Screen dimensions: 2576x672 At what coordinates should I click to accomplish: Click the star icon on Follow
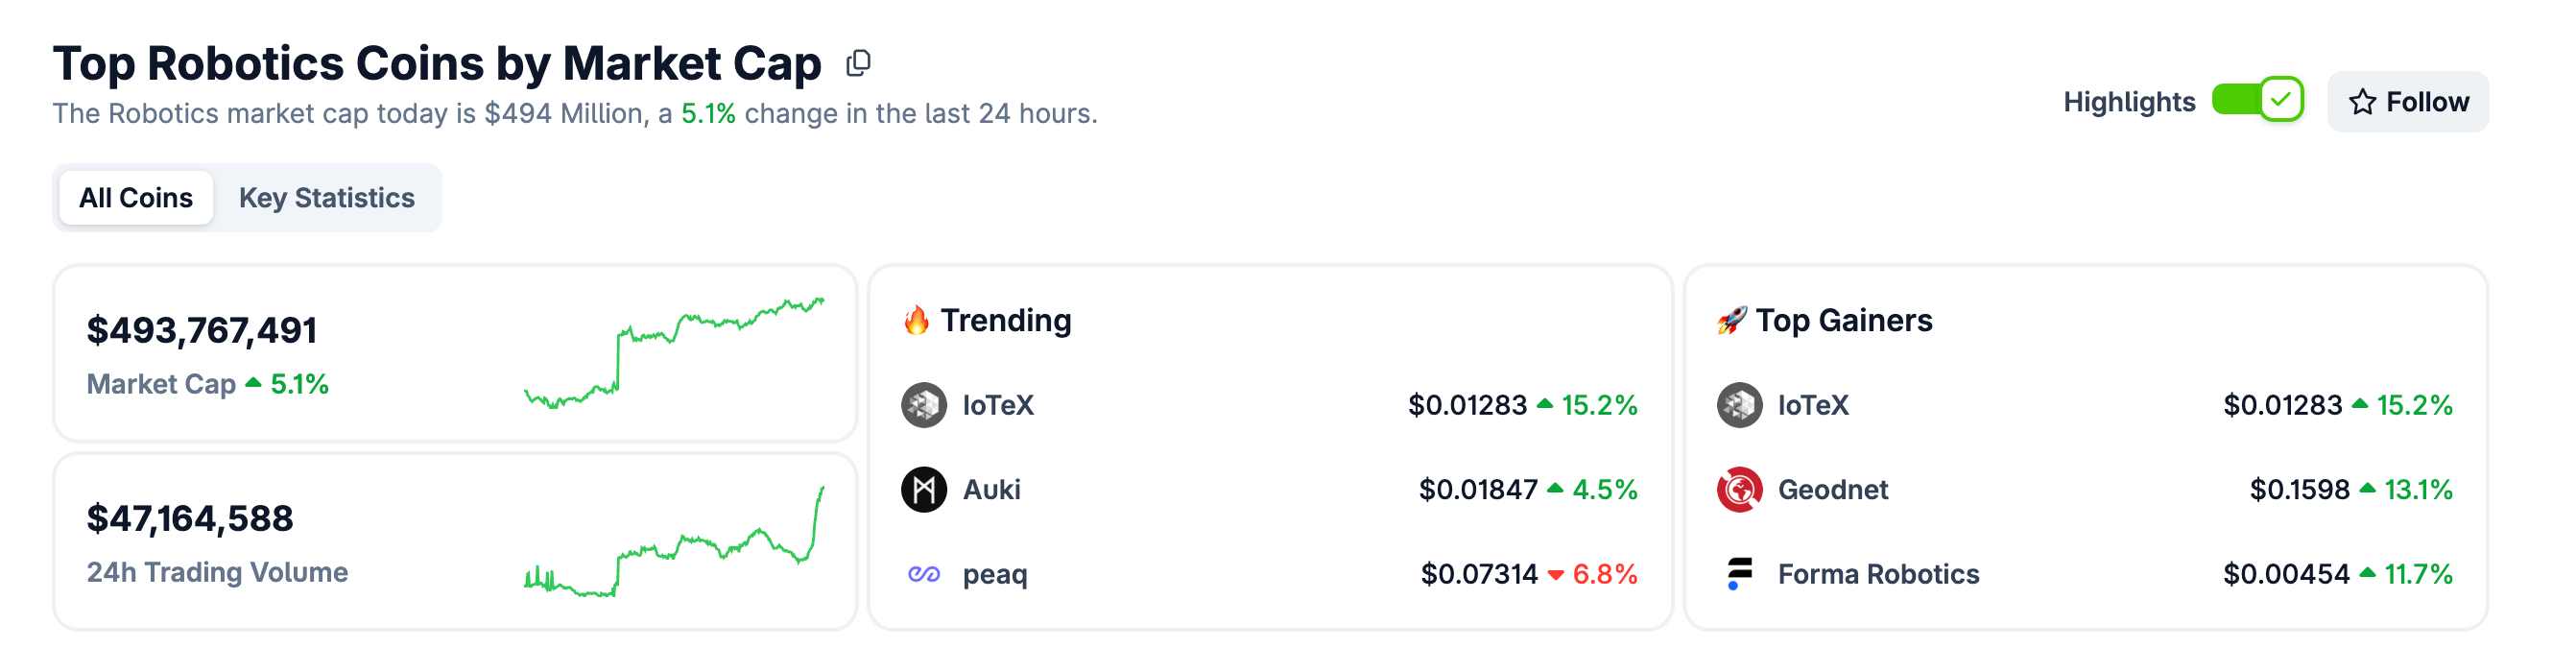click(2362, 102)
